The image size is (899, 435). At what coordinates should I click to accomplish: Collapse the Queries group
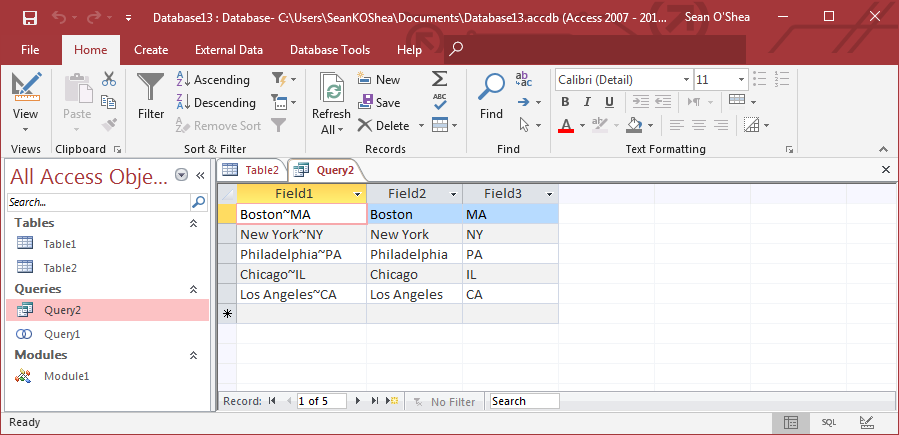[x=194, y=289]
